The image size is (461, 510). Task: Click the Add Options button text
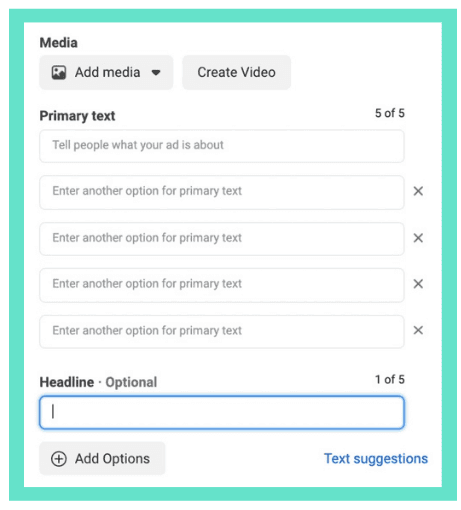112,459
